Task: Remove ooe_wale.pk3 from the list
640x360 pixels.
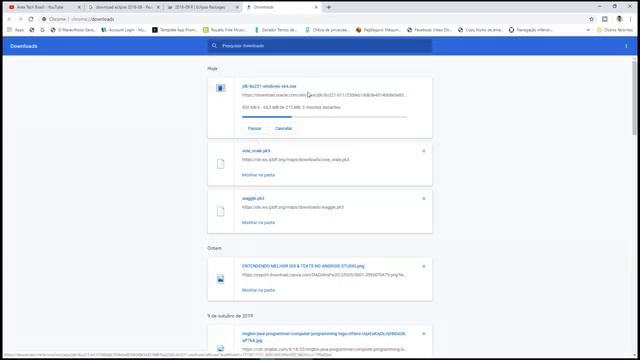Action: (424, 151)
